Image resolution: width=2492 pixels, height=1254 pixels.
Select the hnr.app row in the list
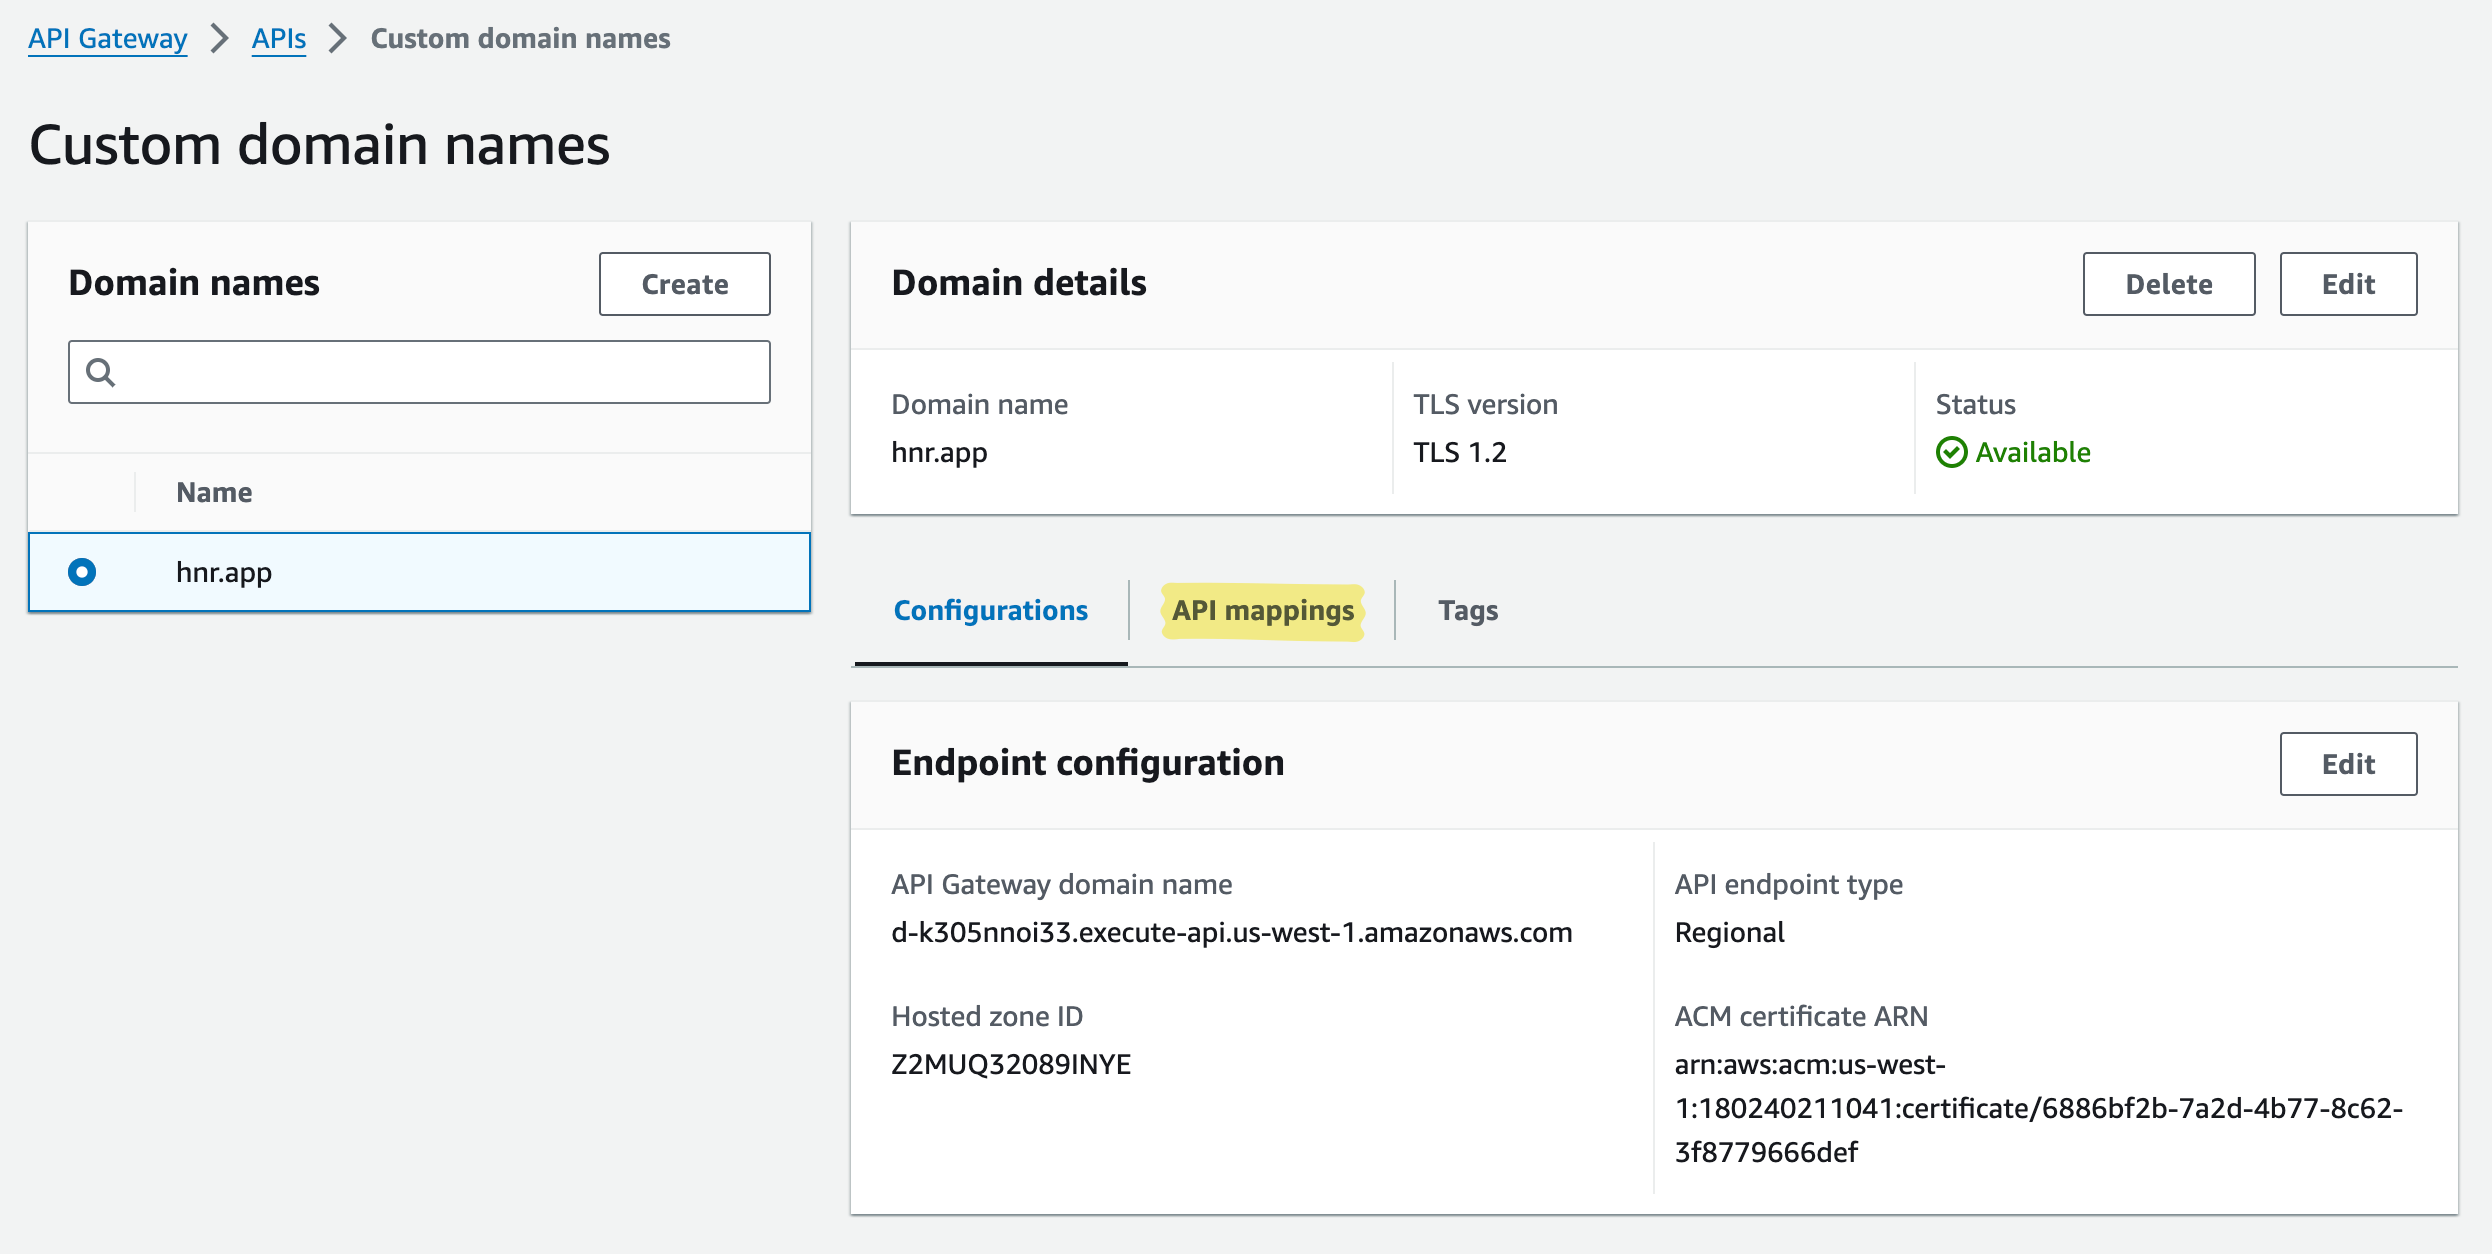pyautogui.click(x=419, y=572)
